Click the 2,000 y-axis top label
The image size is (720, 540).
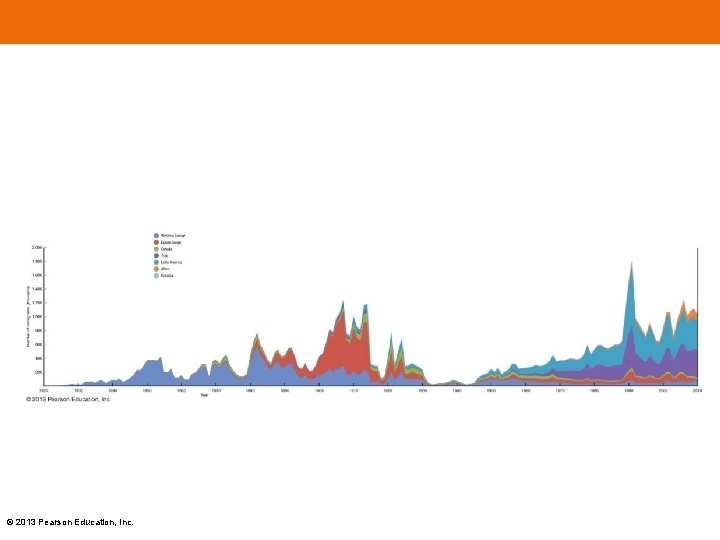click(x=37, y=248)
